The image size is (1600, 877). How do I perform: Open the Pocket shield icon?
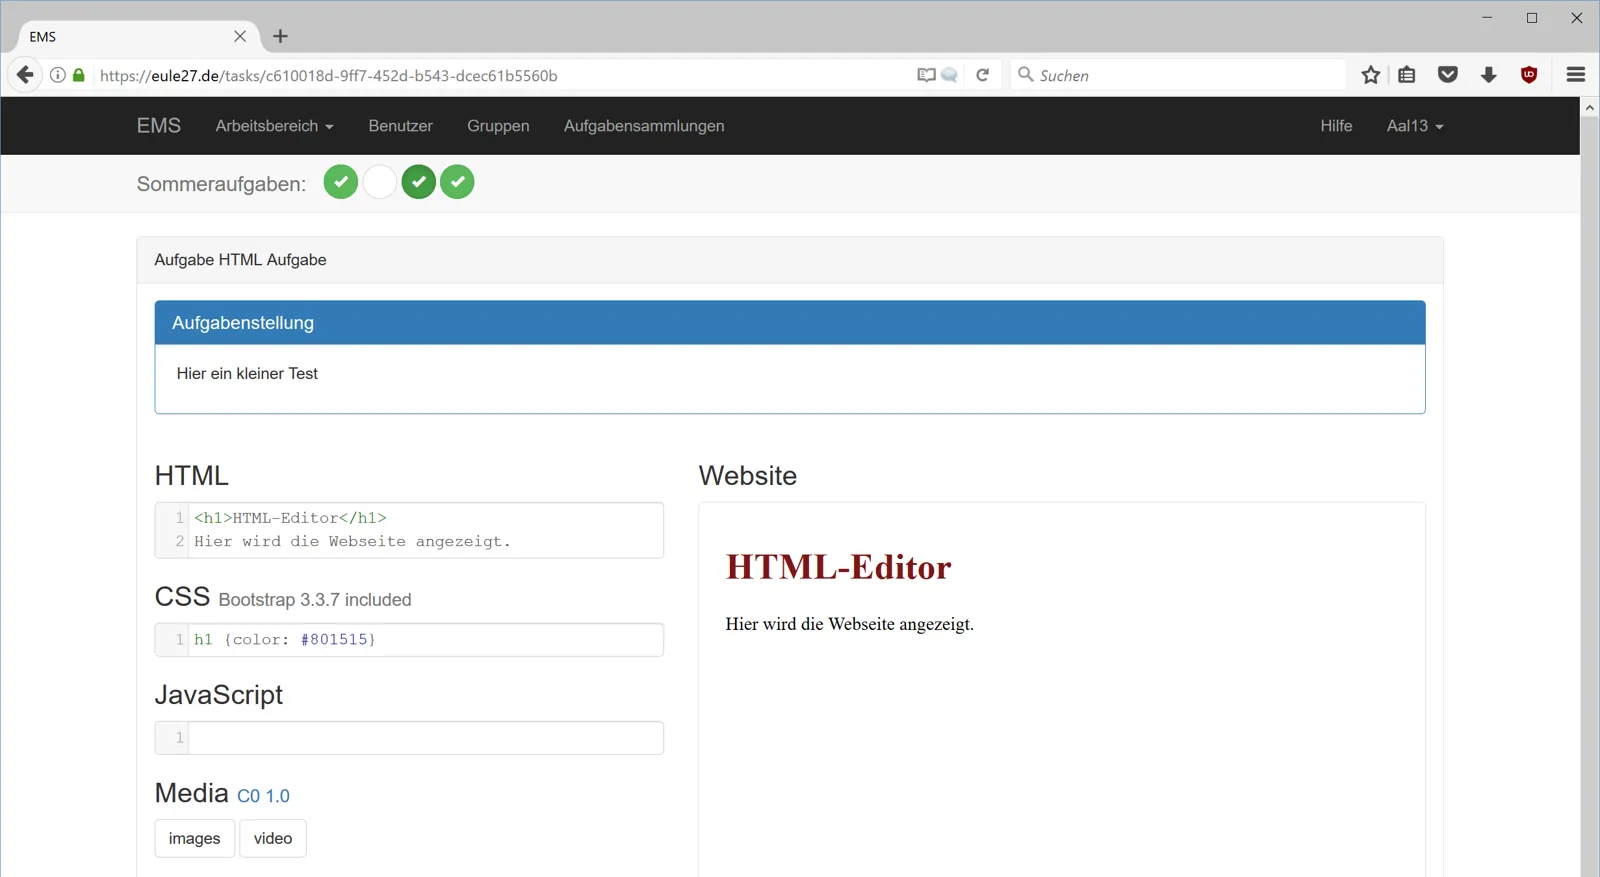coord(1448,75)
